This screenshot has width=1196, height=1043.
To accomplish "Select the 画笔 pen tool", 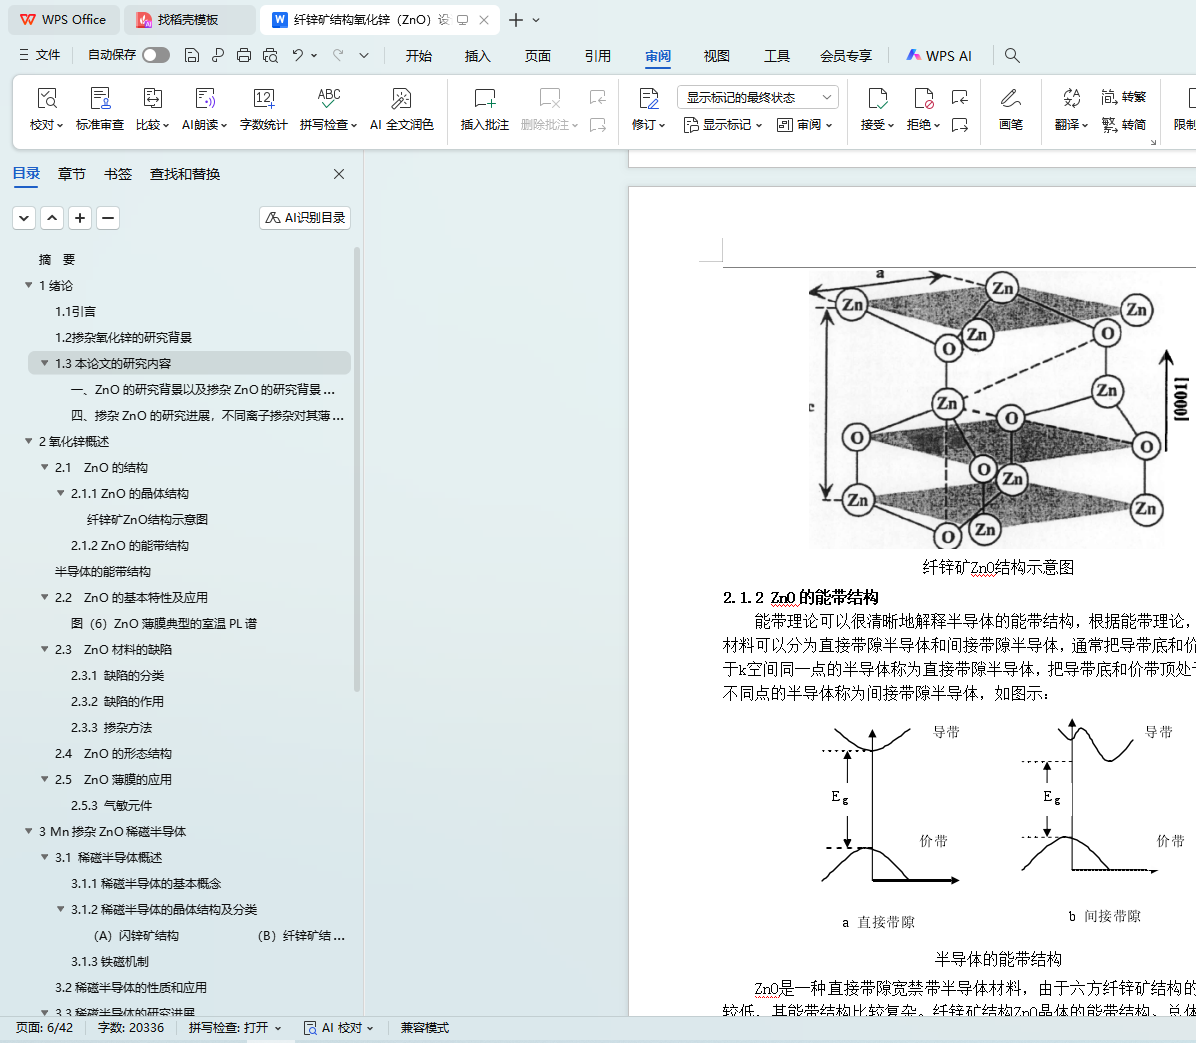I will pyautogui.click(x=1010, y=108).
